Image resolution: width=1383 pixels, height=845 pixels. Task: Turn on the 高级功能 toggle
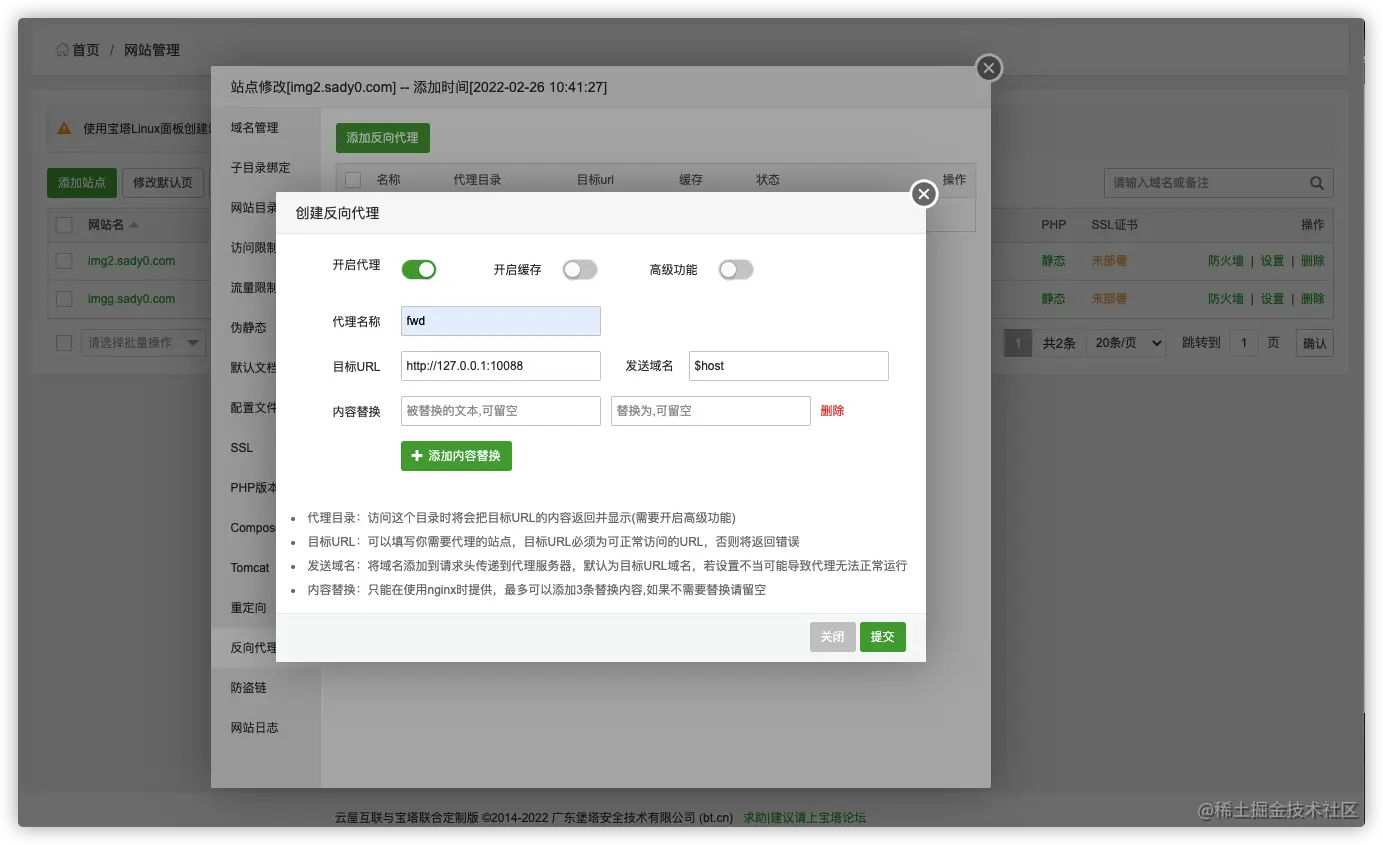pyautogui.click(x=736, y=269)
